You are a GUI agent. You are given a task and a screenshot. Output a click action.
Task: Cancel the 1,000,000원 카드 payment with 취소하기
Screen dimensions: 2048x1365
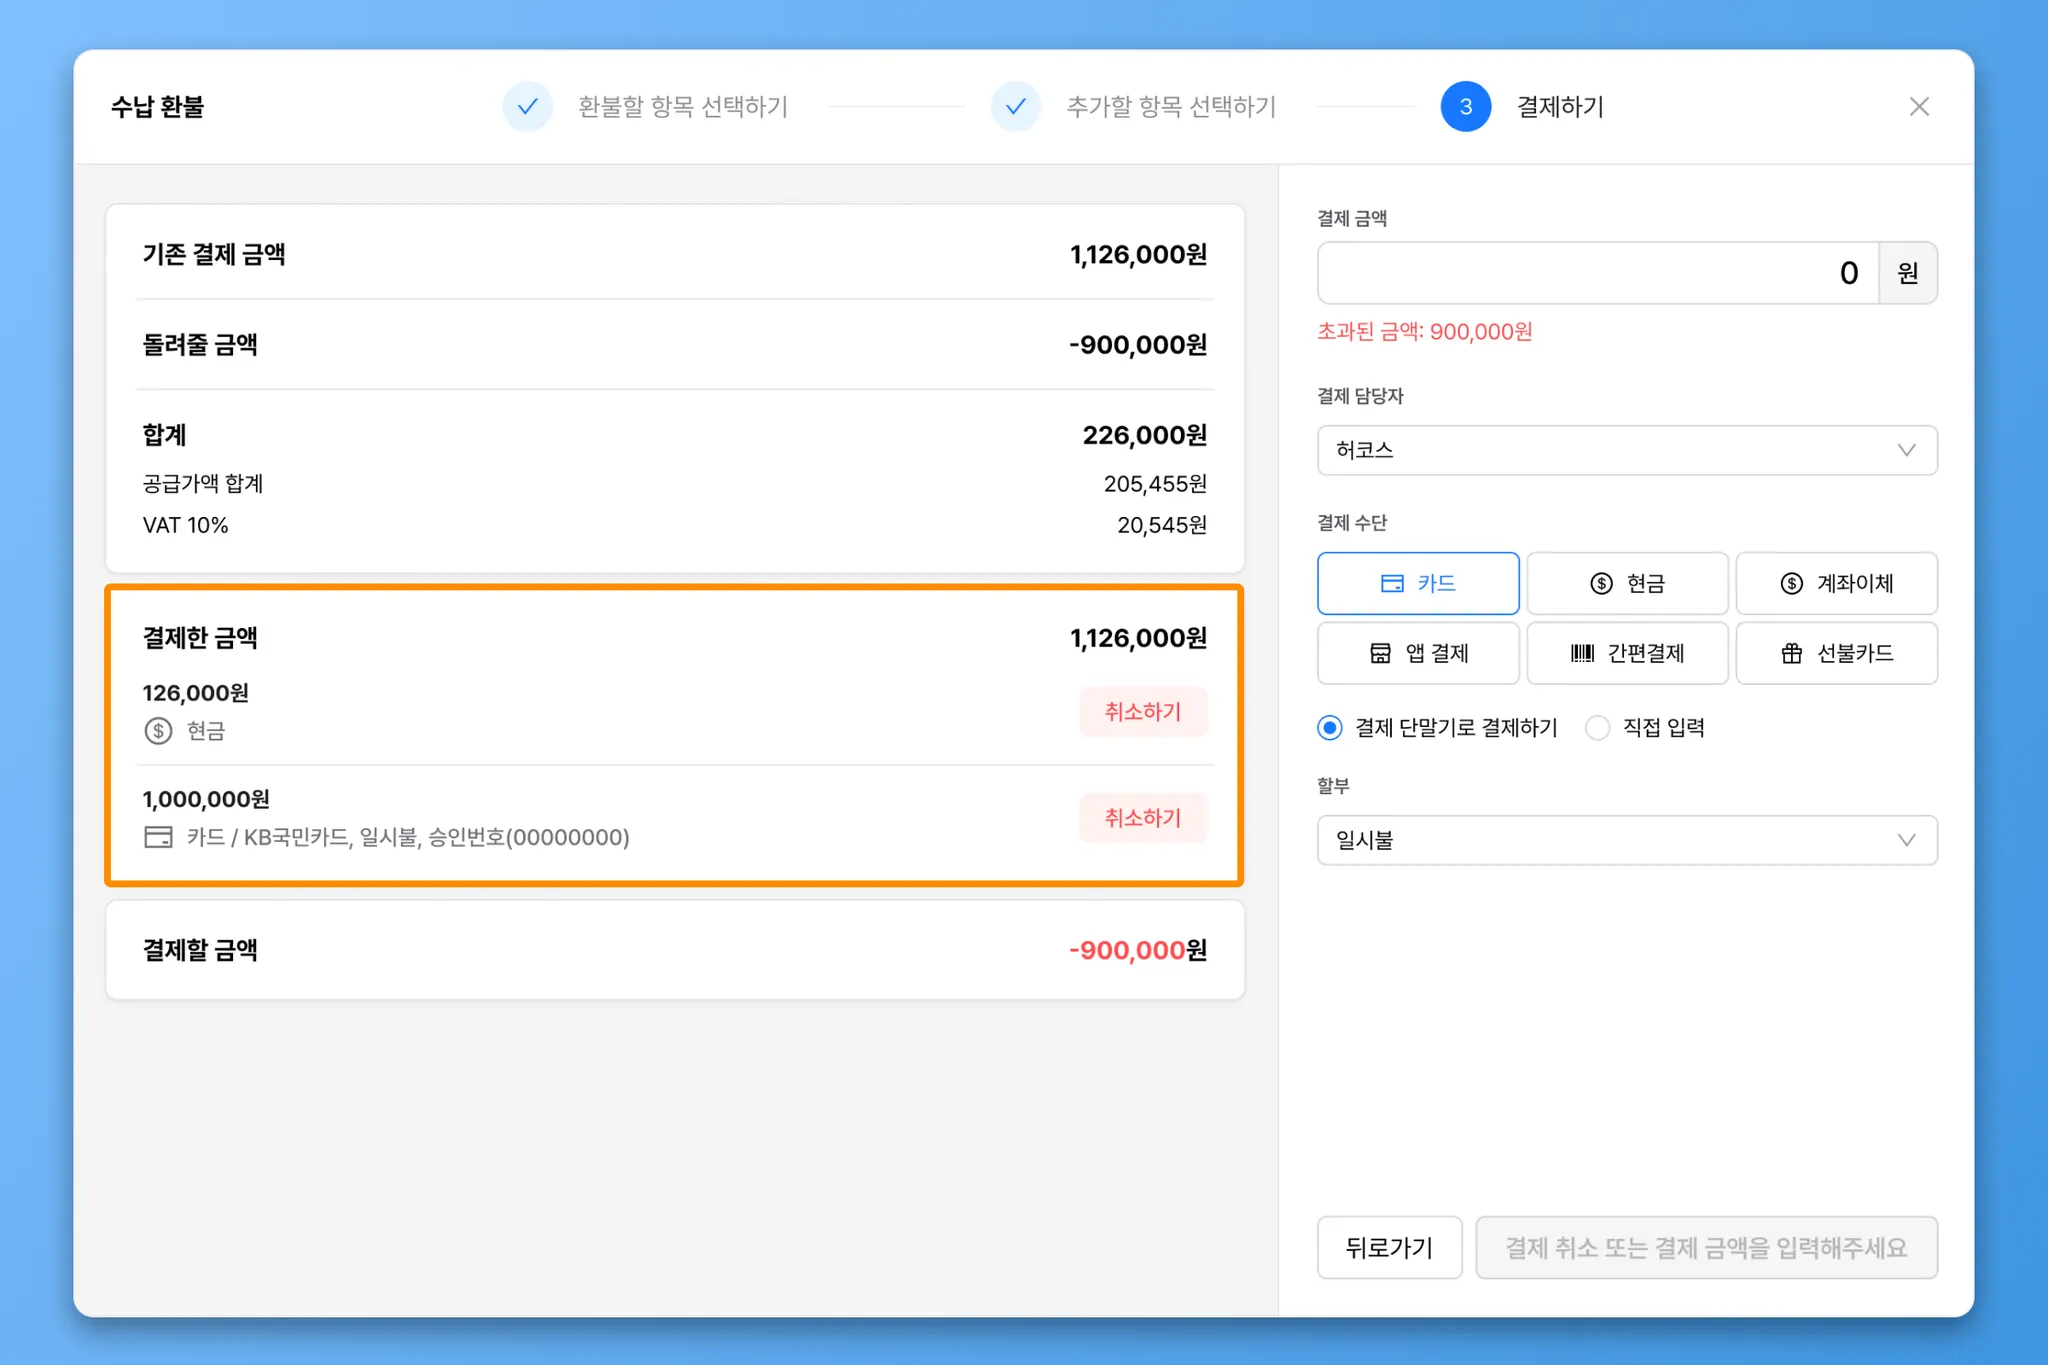[x=1143, y=818]
